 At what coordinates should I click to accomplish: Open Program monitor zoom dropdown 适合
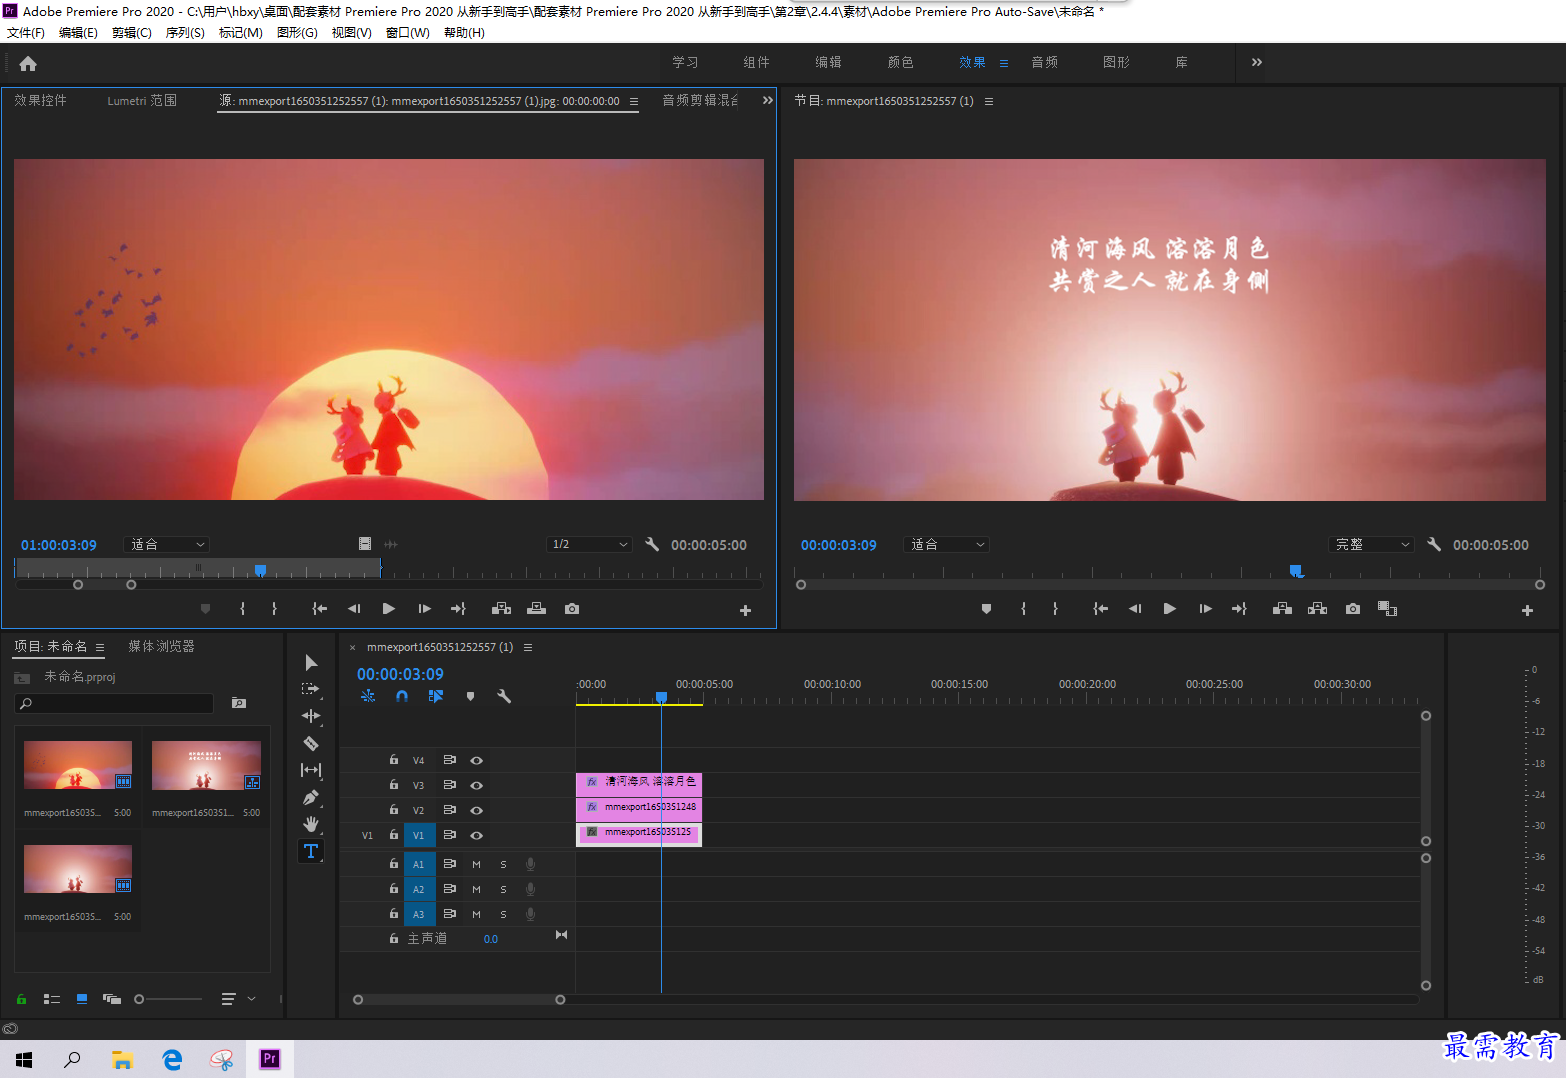point(946,545)
